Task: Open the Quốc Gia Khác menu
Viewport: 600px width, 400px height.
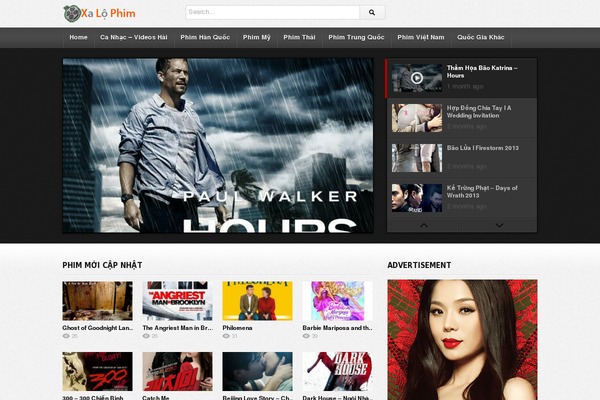Action: [481, 38]
